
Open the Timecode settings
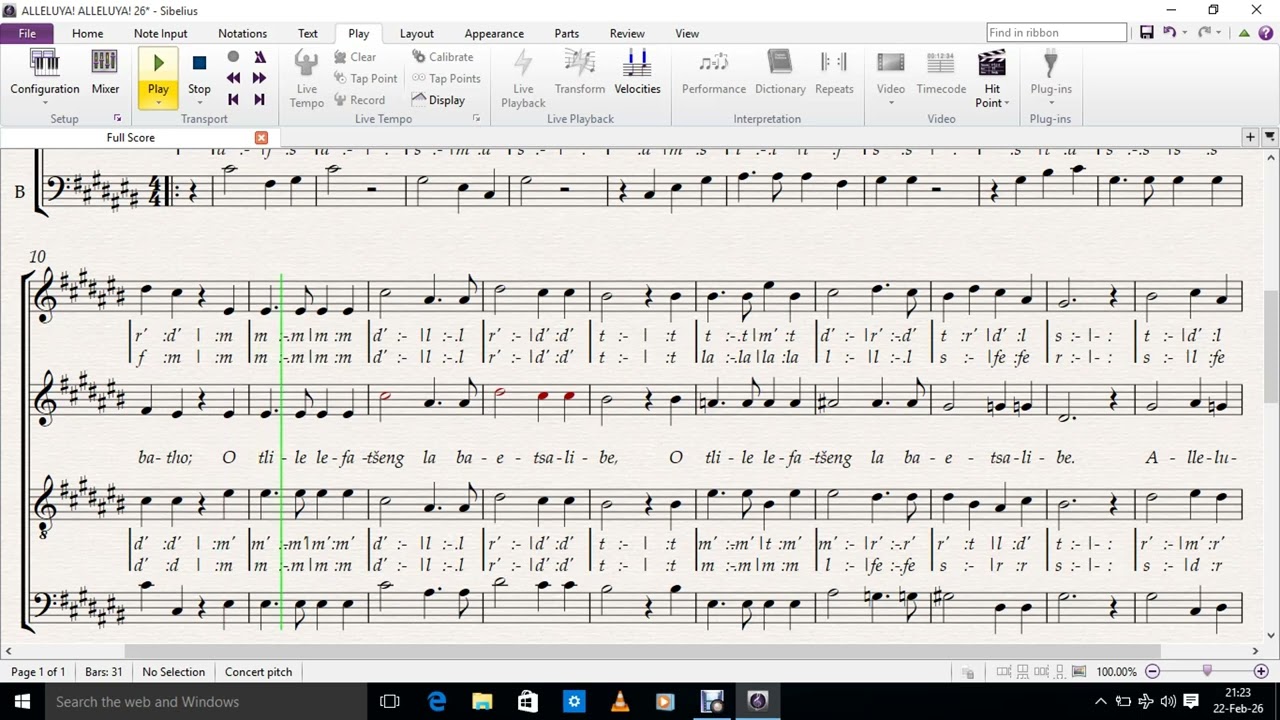pyautogui.click(x=941, y=73)
